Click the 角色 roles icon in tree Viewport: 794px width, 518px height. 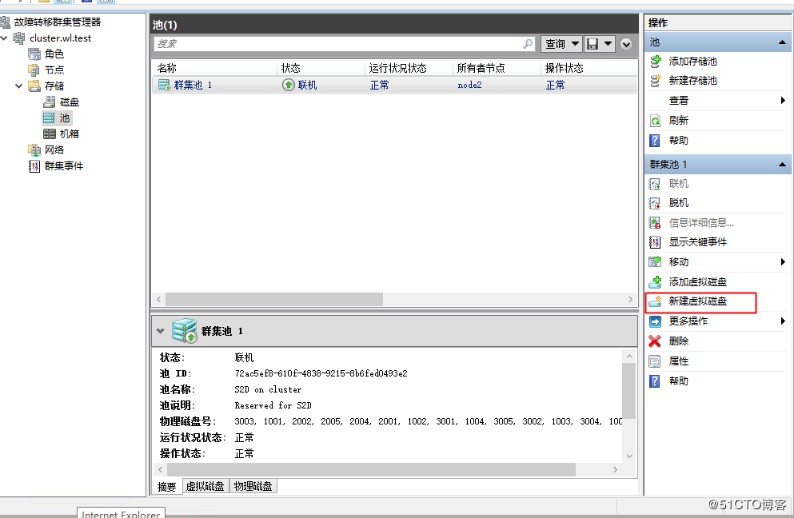point(34,54)
